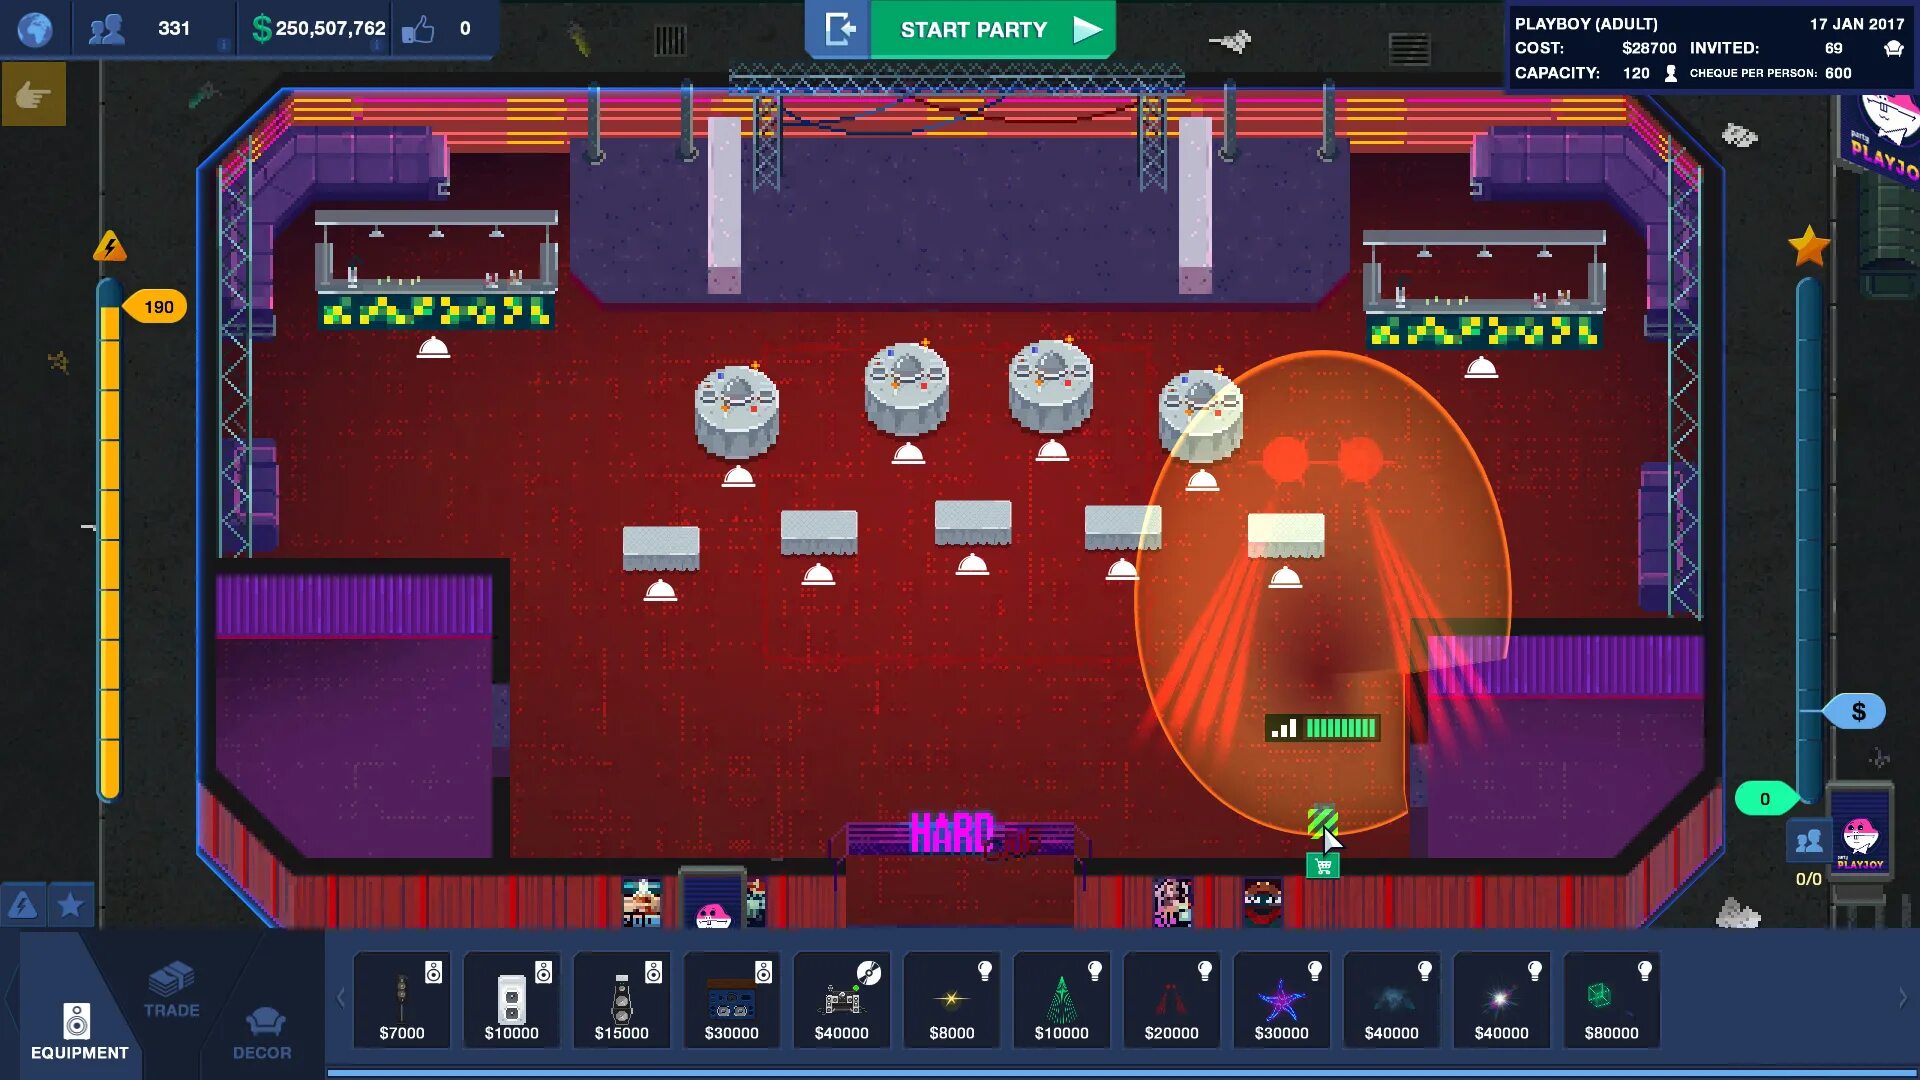The width and height of the screenshot is (1920, 1080).
Task: Click the guests icon above 0/0
Action: pos(1808,841)
